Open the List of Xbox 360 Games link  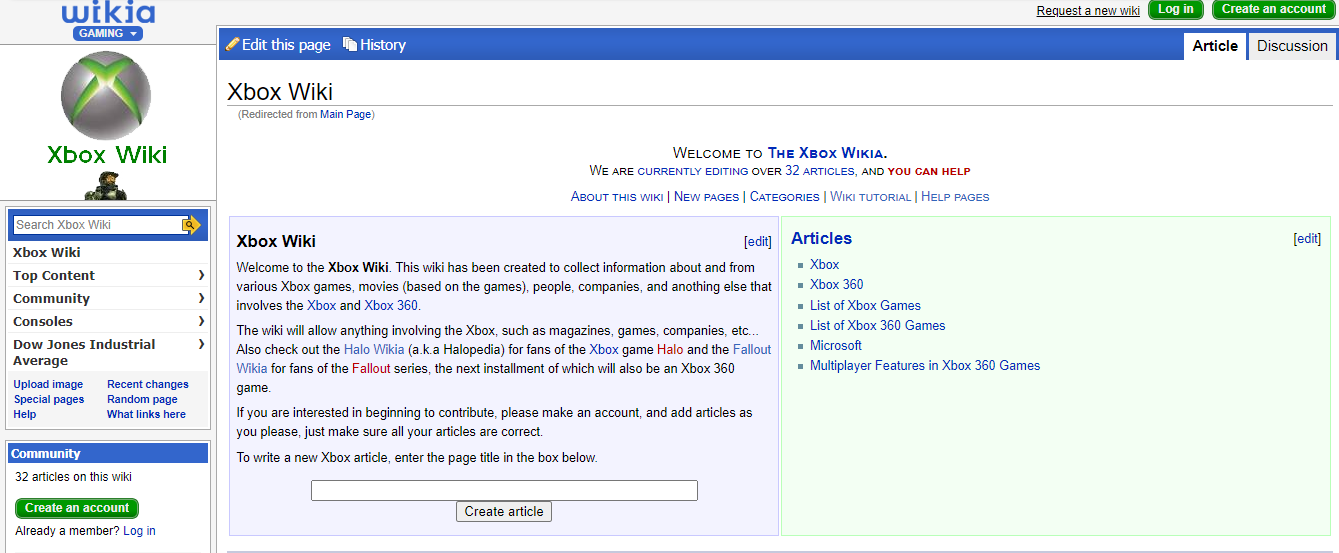click(x=877, y=325)
